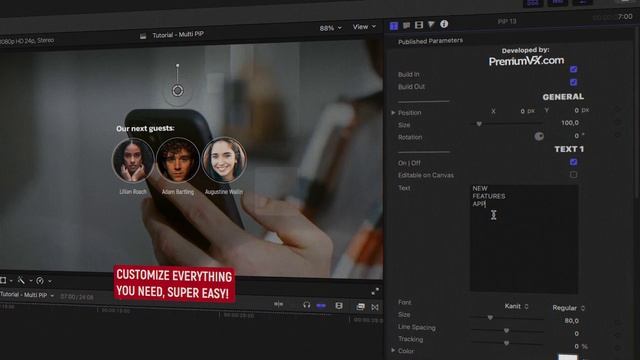
Task: Click the retime speedometer icon
Action: [40, 280]
